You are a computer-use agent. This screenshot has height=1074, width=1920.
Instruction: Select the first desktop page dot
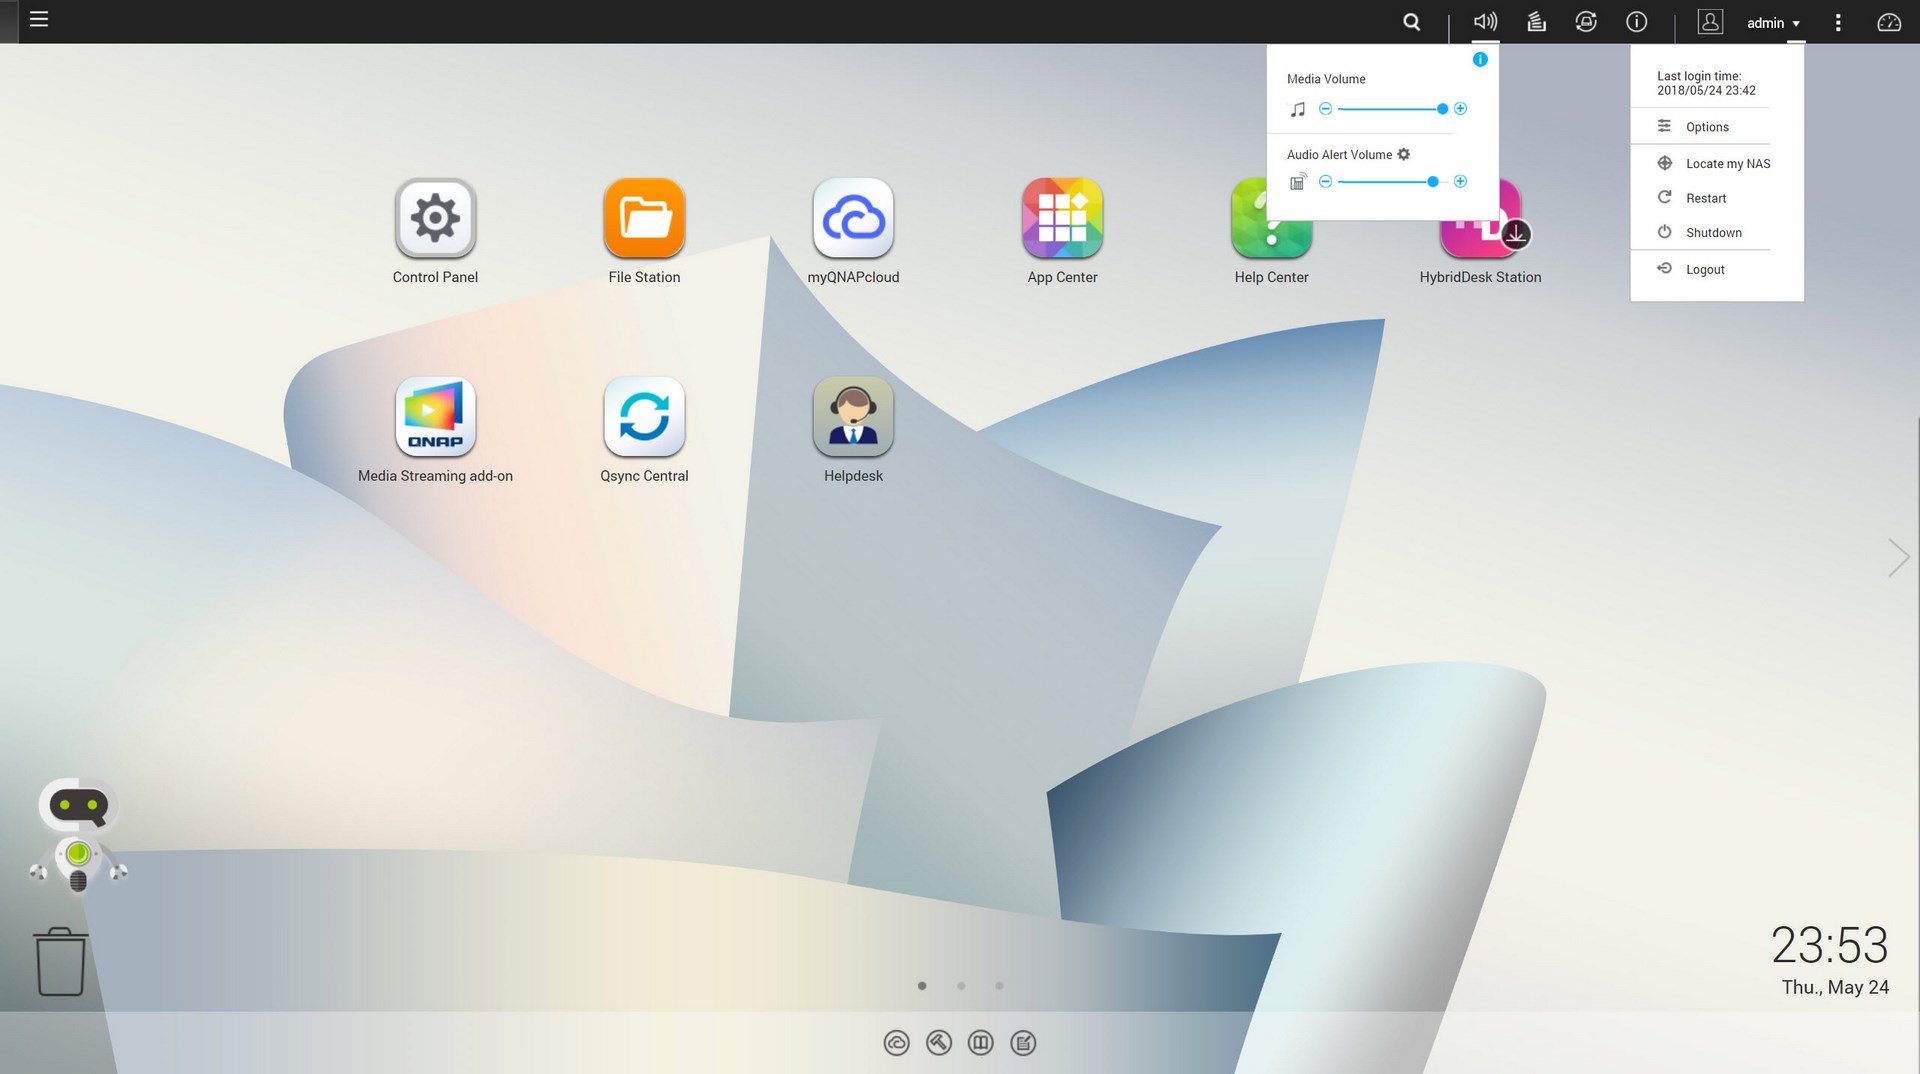click(x=922, y=986)
